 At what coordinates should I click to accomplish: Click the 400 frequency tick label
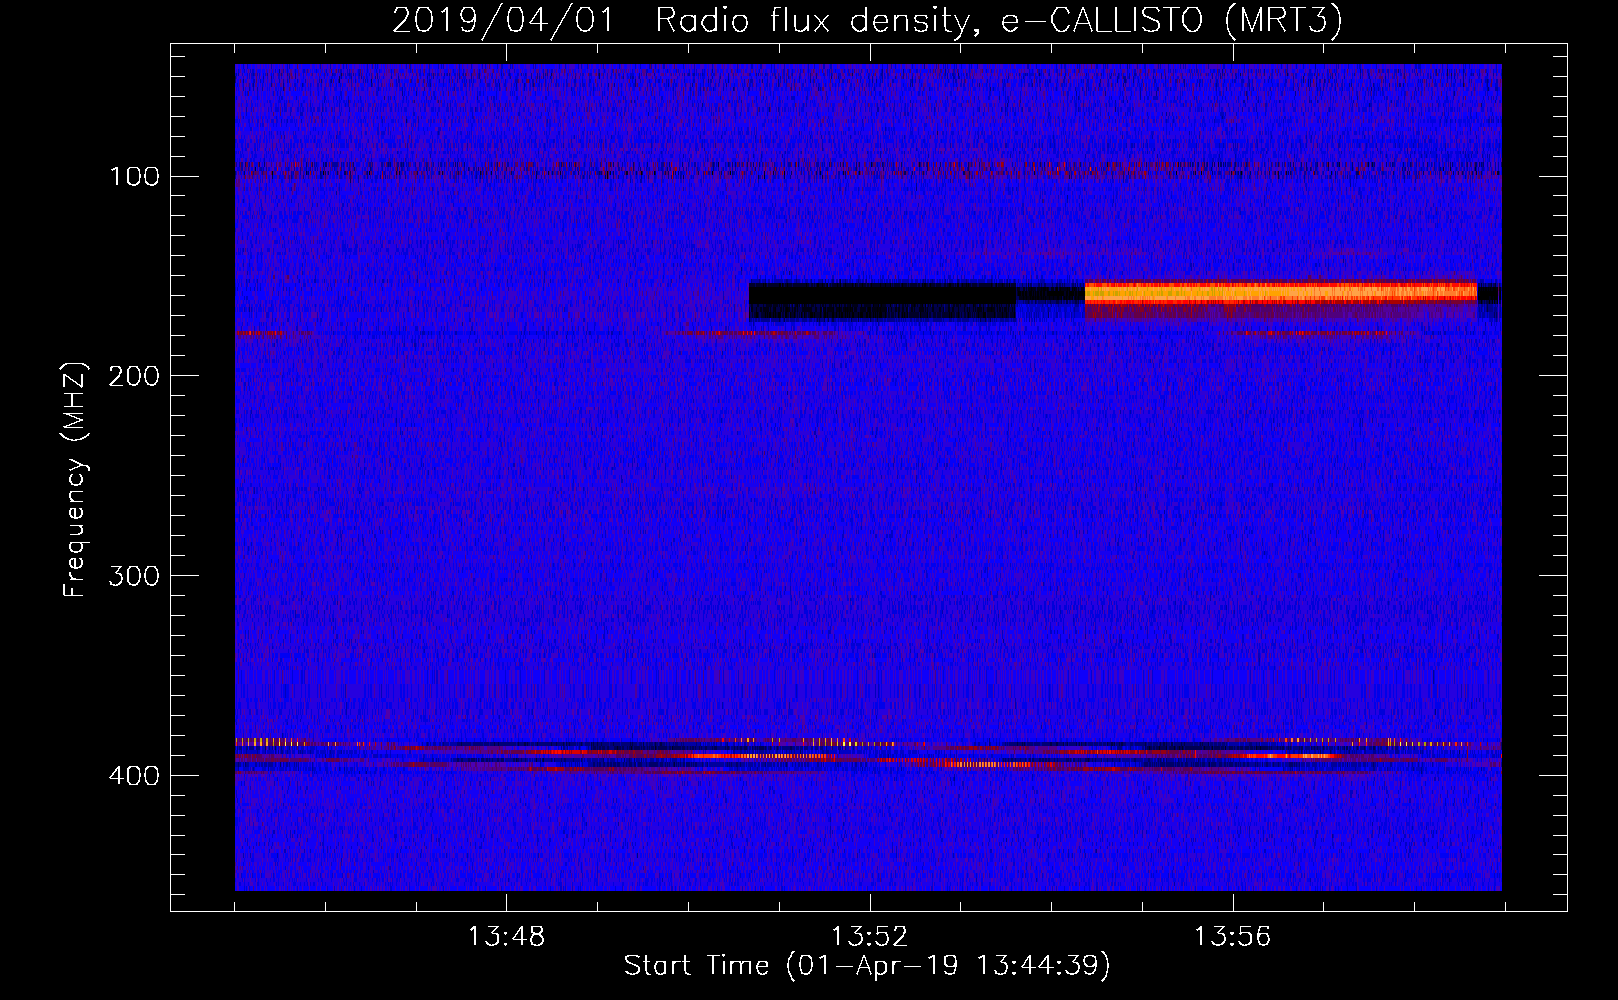134,776
